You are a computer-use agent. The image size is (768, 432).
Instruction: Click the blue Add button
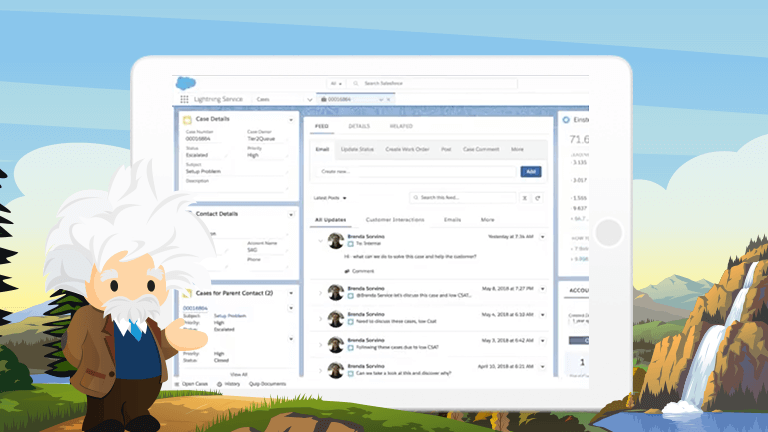(x=531, y=171)
